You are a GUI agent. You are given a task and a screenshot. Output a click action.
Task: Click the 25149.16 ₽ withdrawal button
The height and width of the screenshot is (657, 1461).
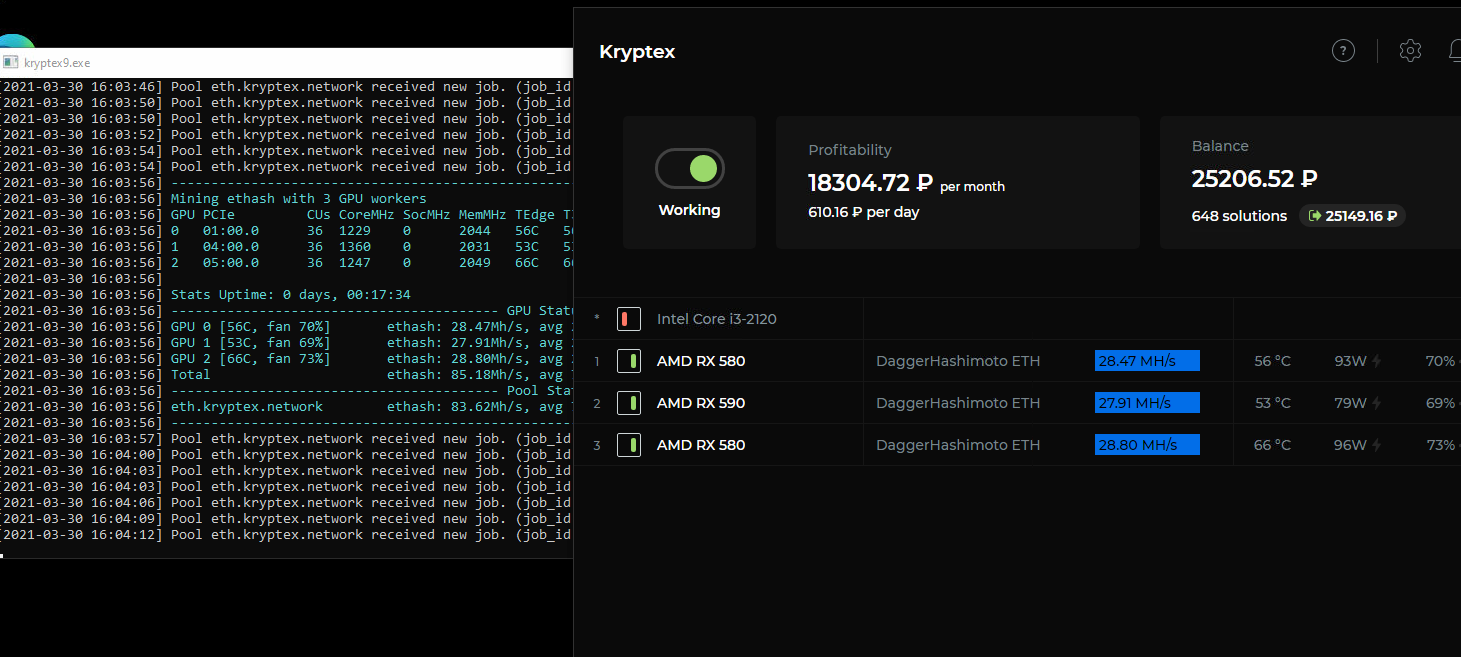click(1352, 216)
